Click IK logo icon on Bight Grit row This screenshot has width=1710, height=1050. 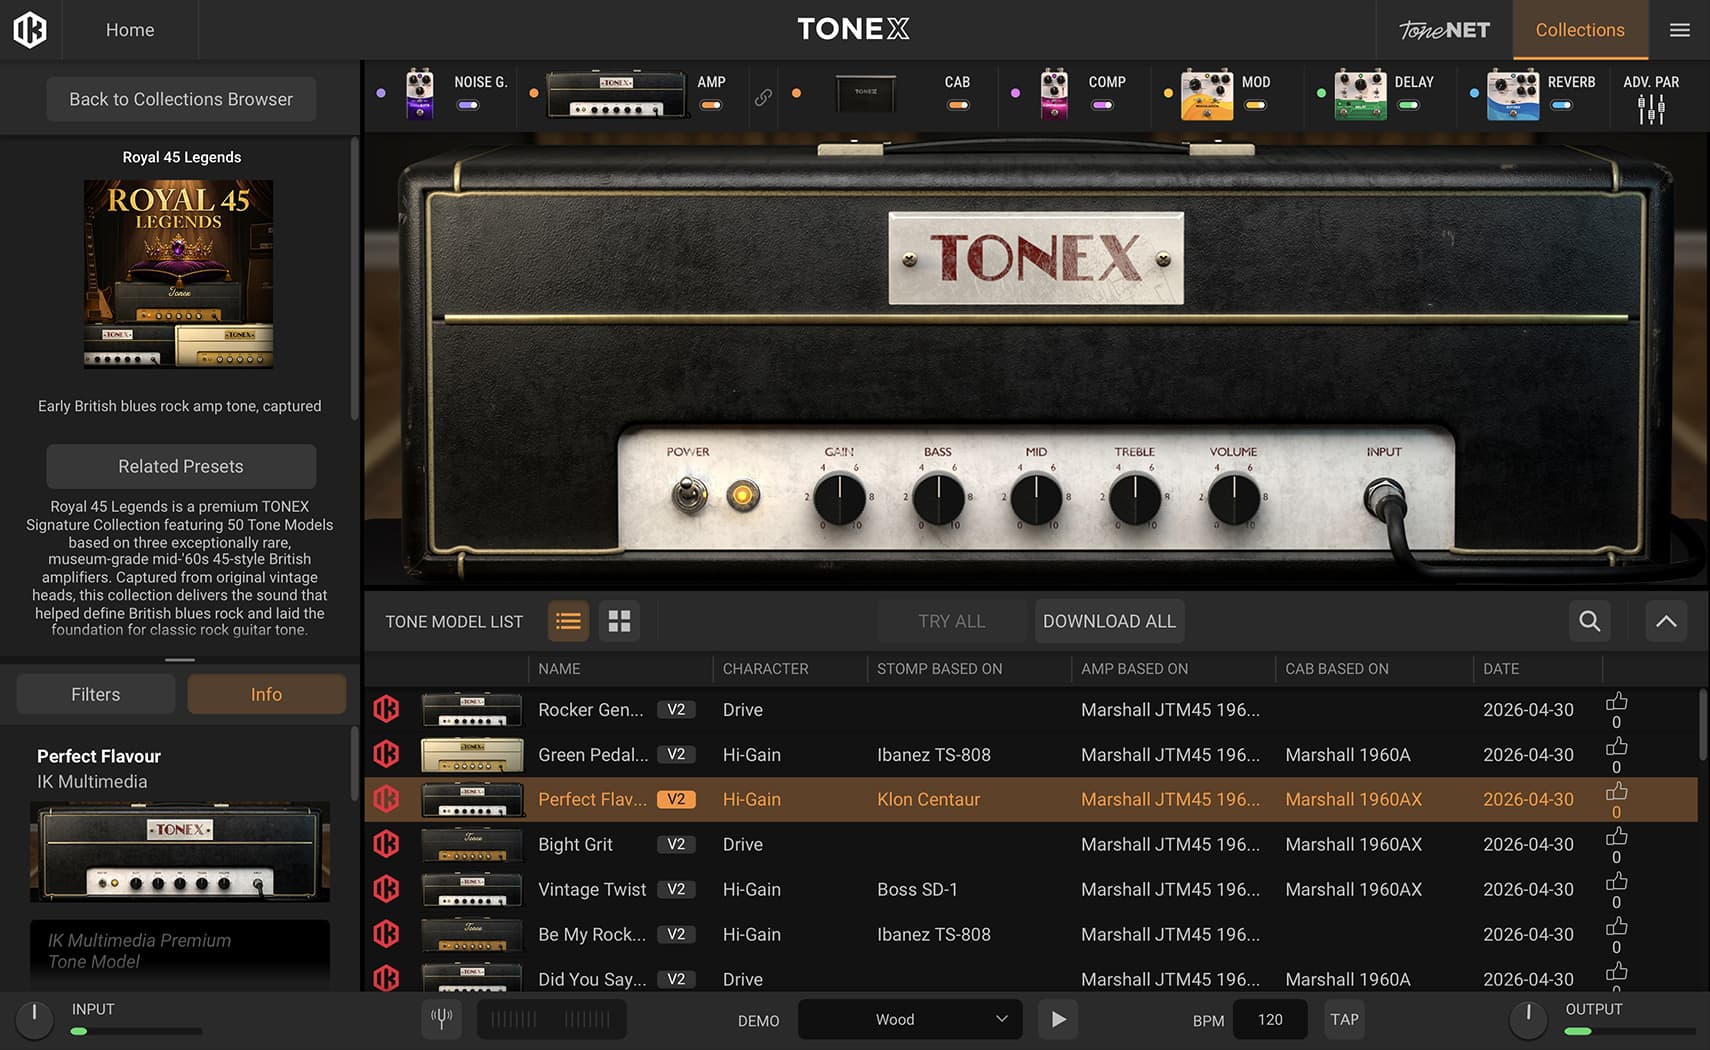coord(386,844)
